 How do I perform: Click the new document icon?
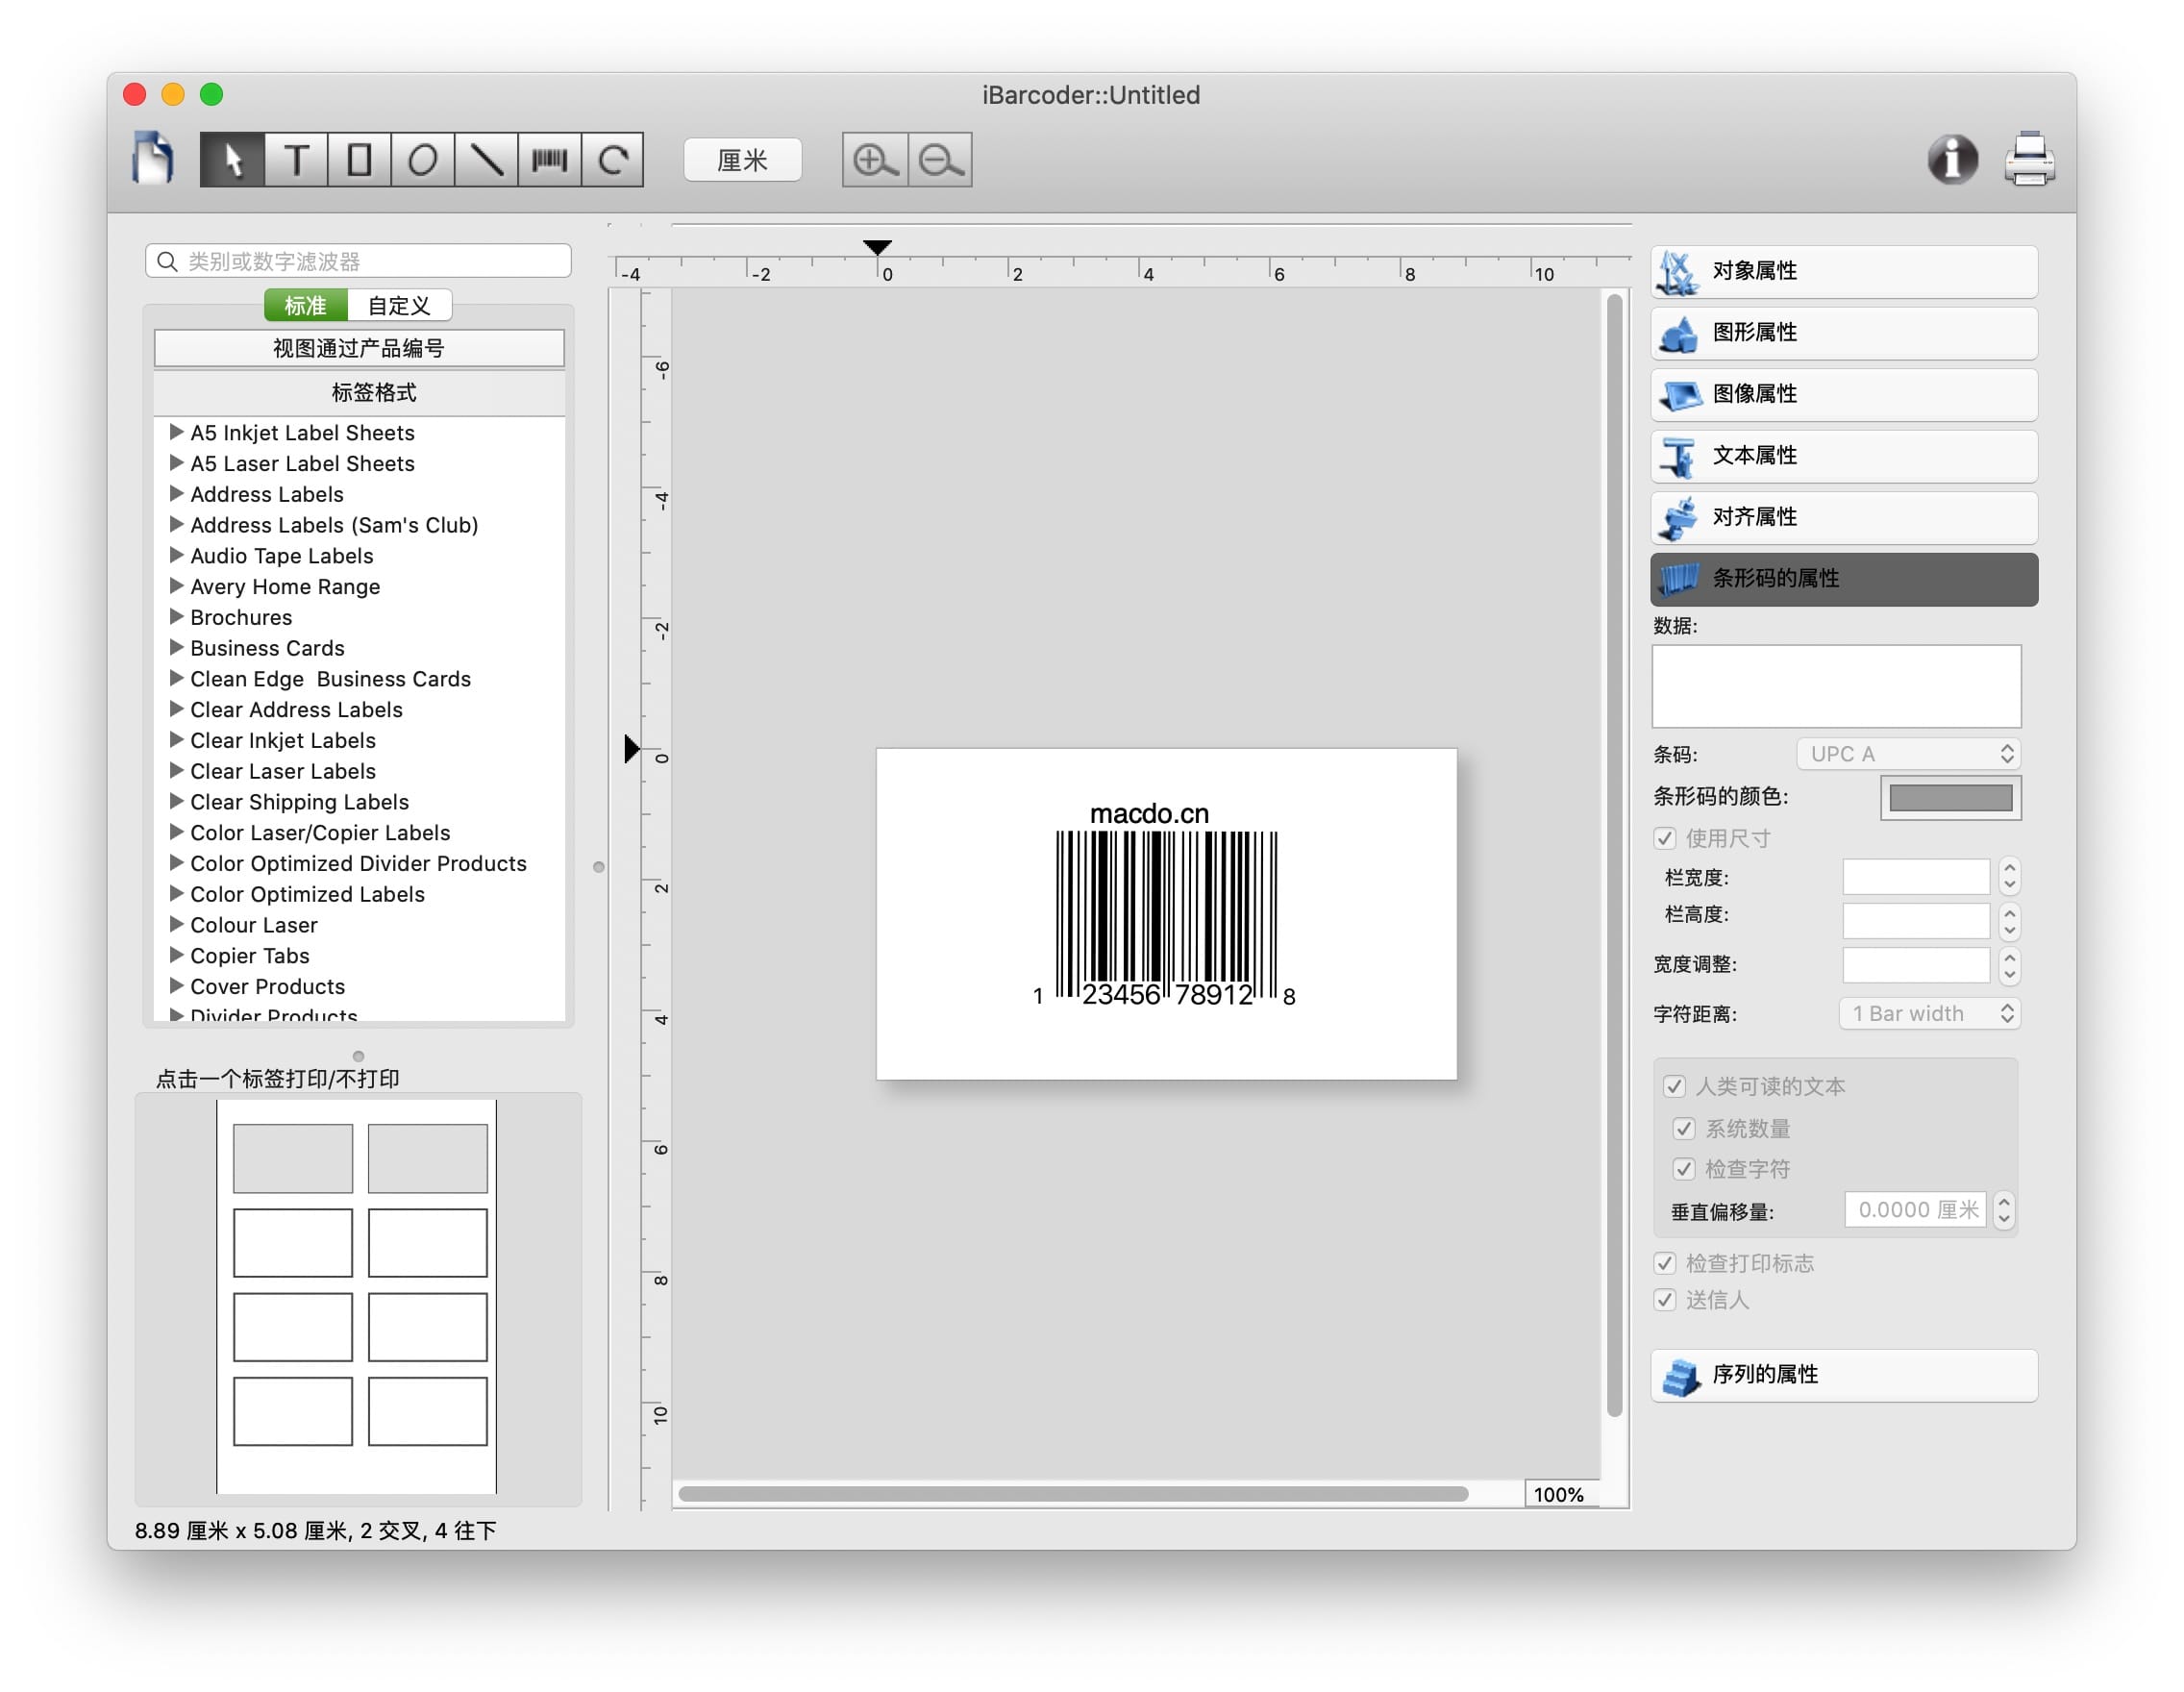(x=153, y=159)
